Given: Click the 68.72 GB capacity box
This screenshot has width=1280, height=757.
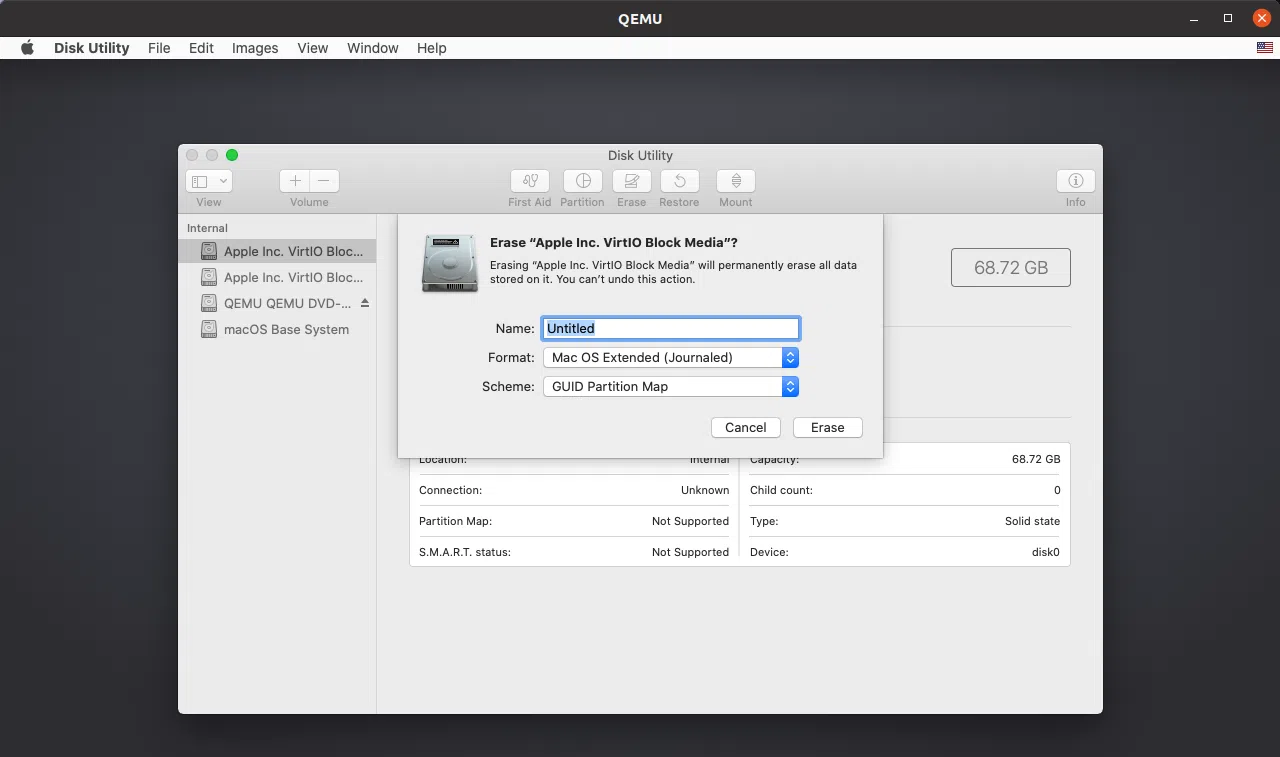Looking at the screenshot, I should pyautogui.click(x=1011, y=268).
